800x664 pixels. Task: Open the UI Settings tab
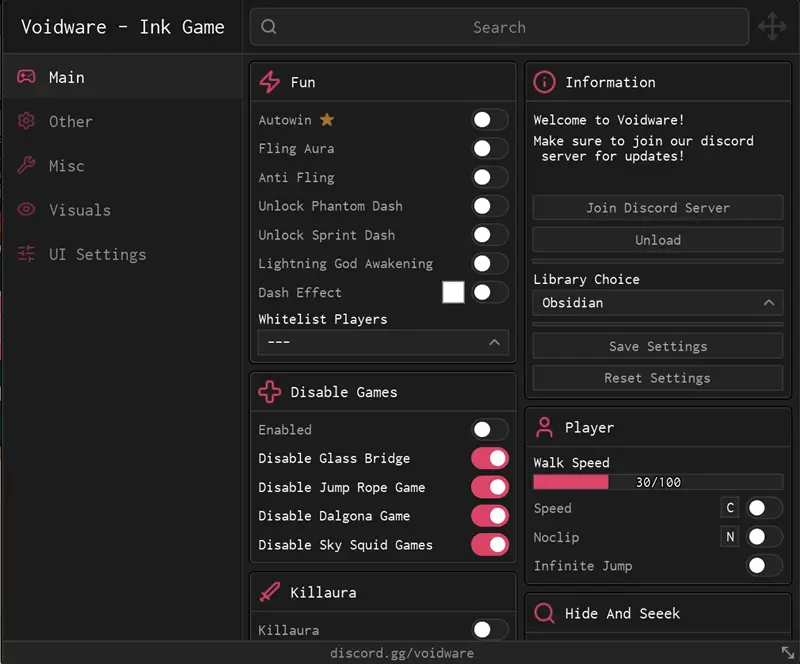click(122, 254)
